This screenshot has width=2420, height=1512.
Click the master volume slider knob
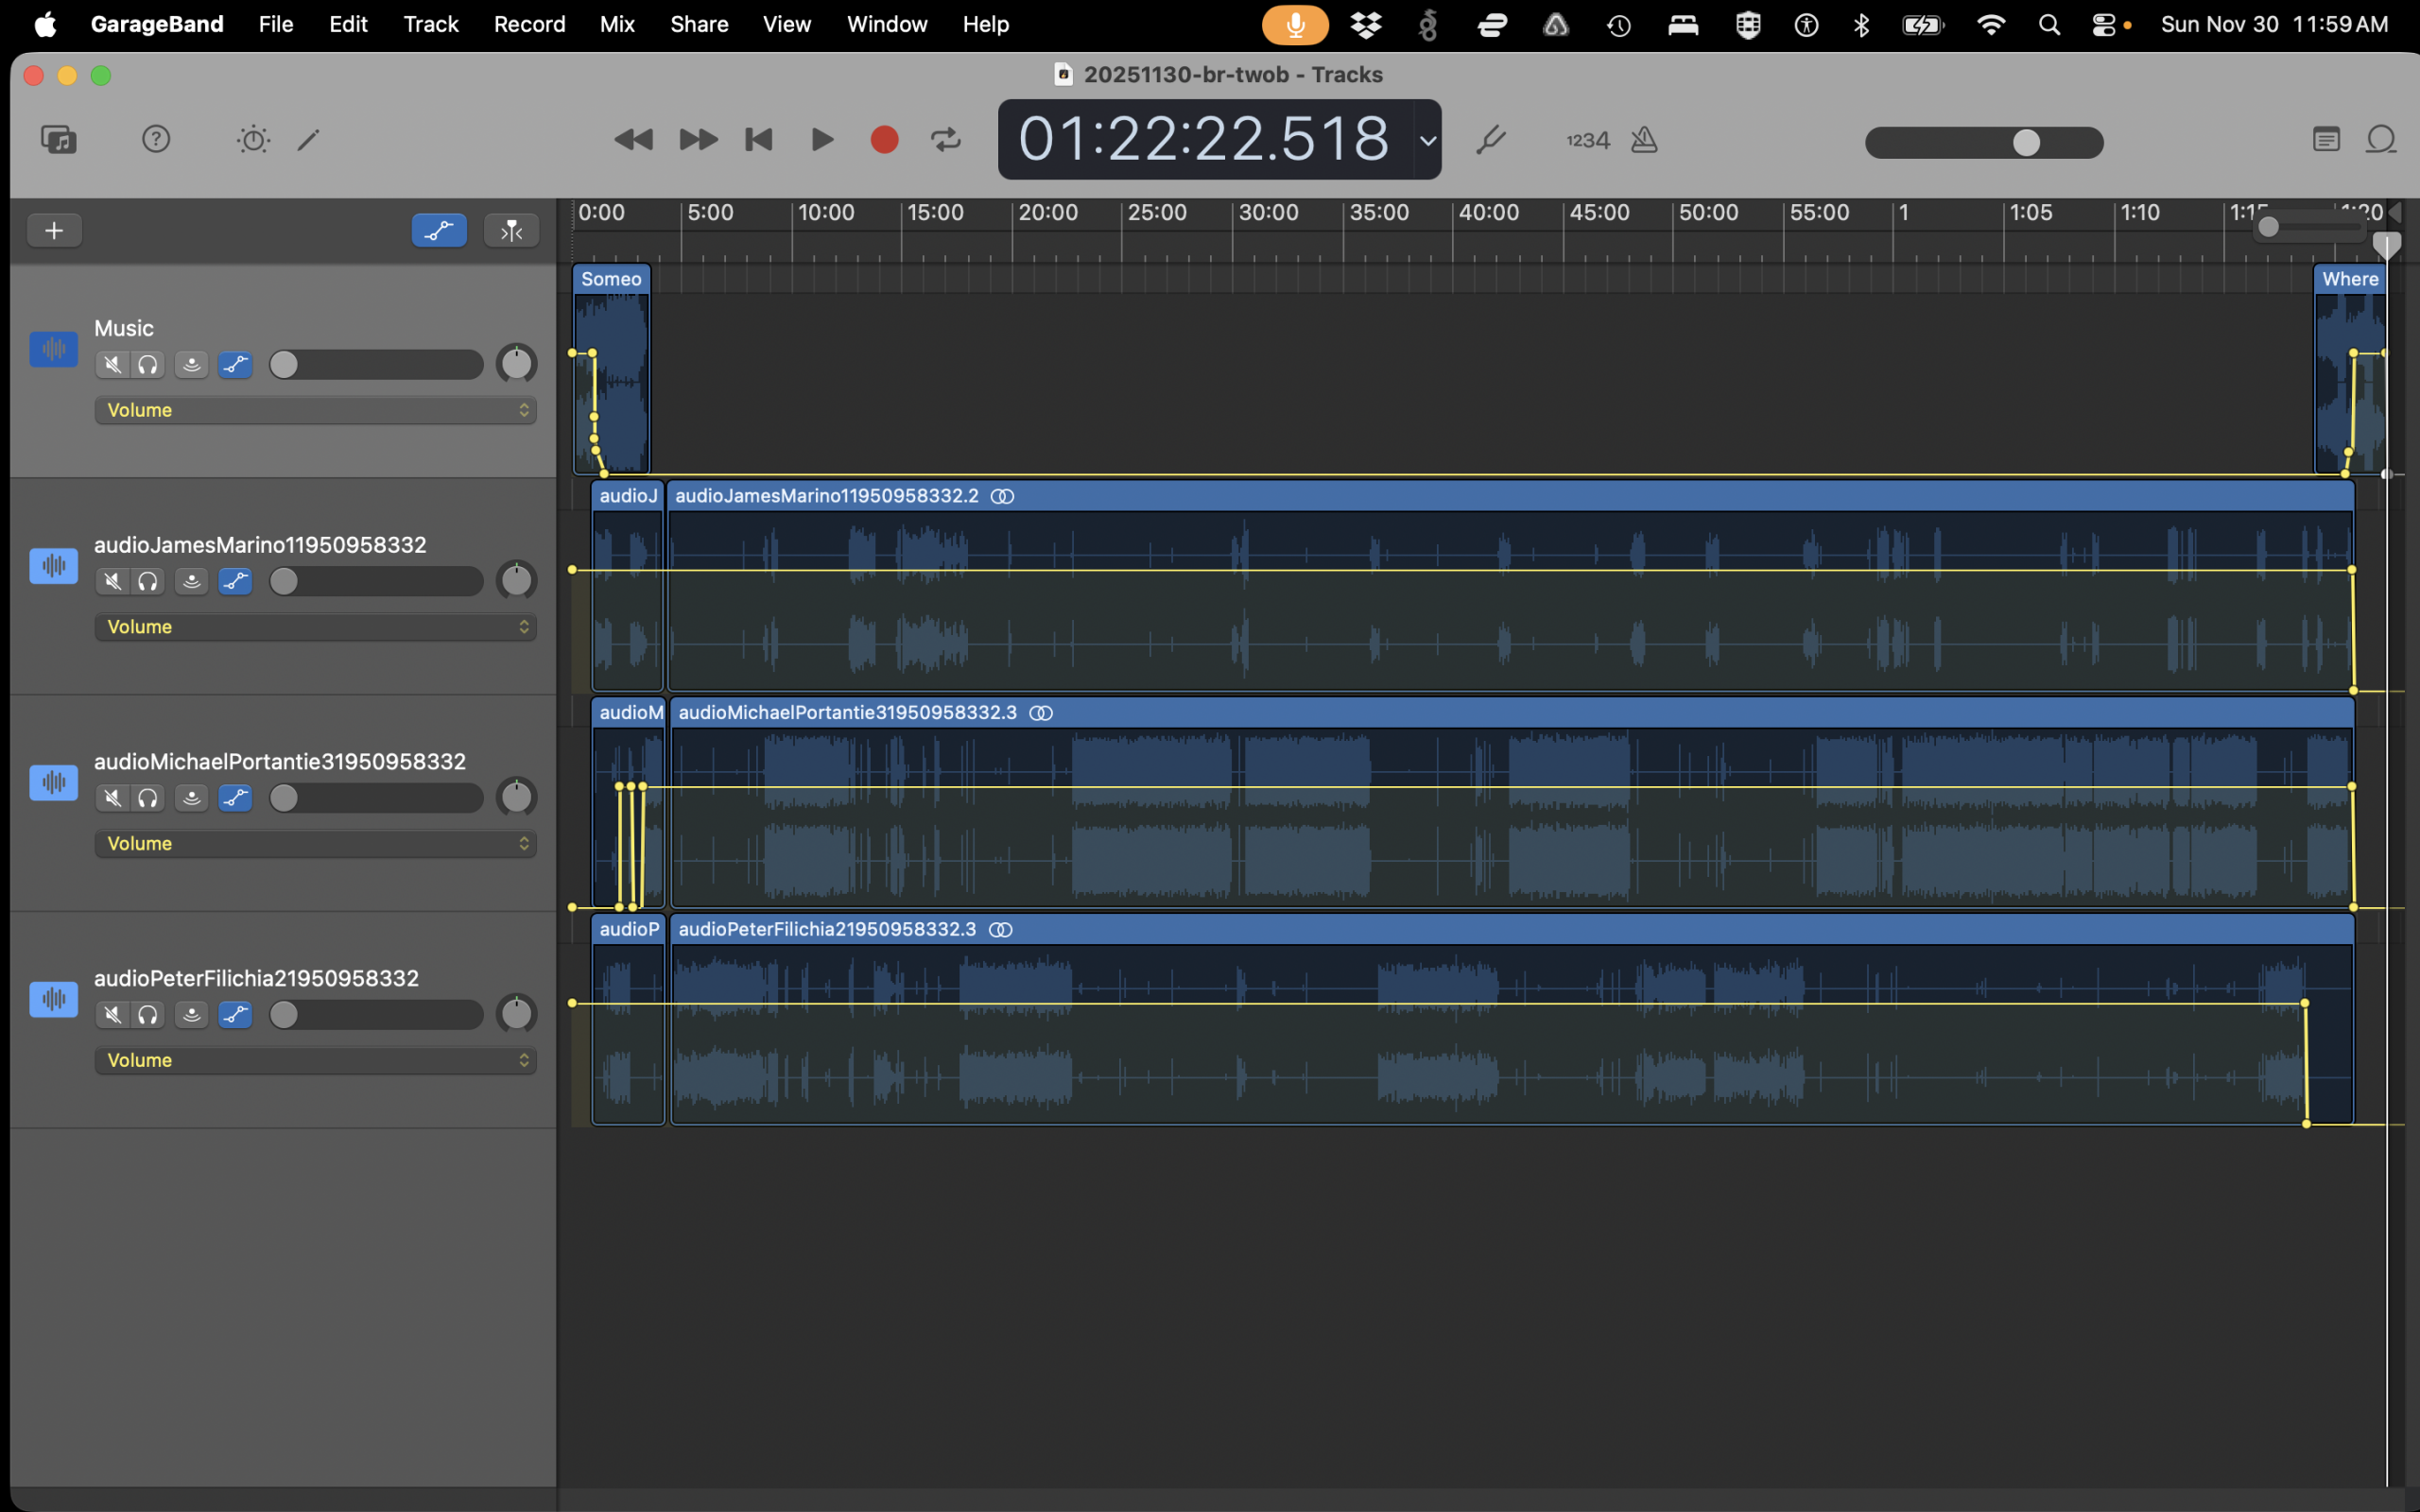2026,142
